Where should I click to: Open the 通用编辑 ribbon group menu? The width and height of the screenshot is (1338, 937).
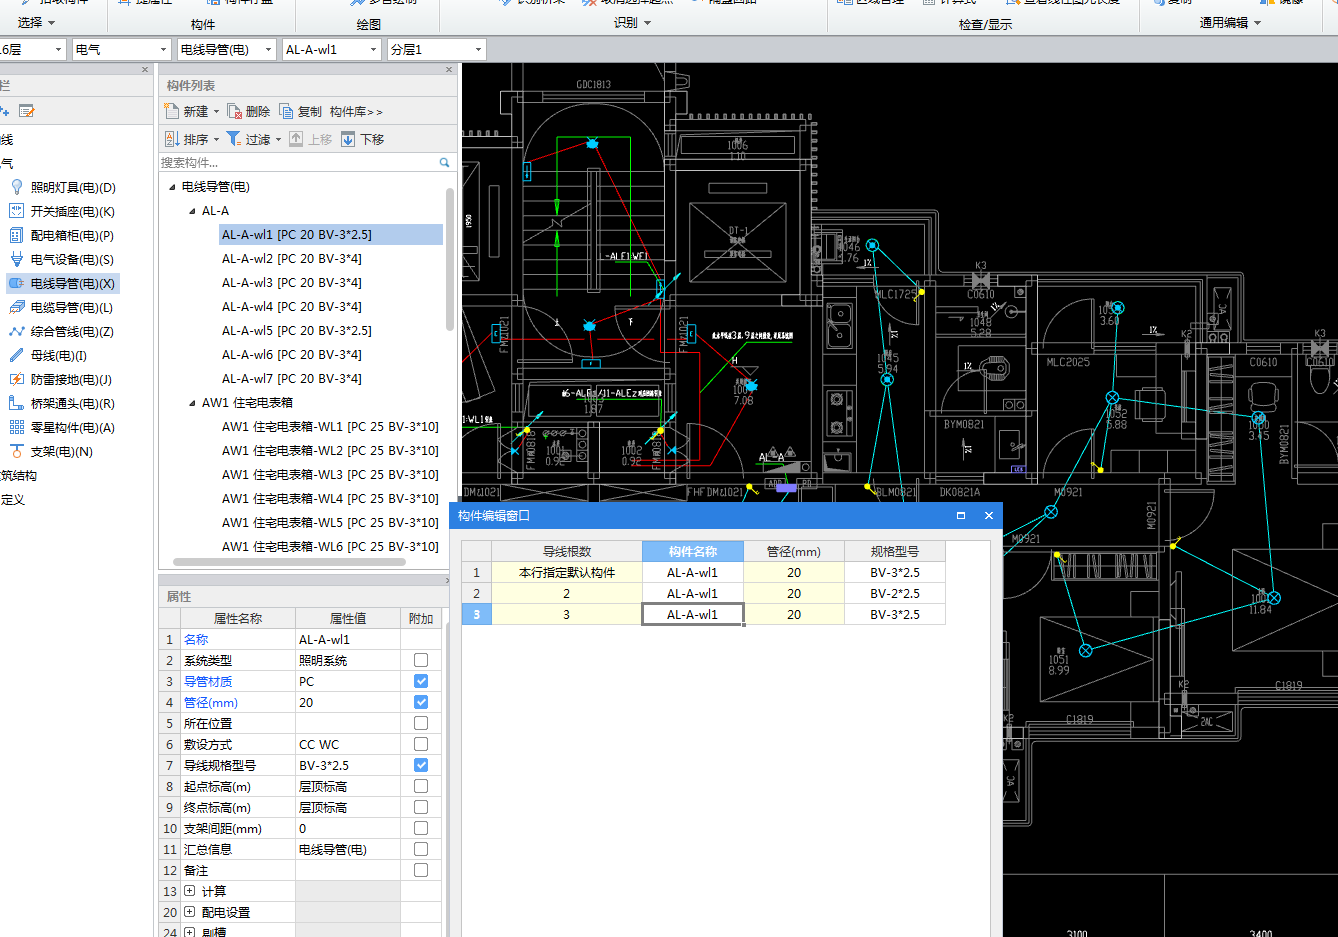point(1230,23)
